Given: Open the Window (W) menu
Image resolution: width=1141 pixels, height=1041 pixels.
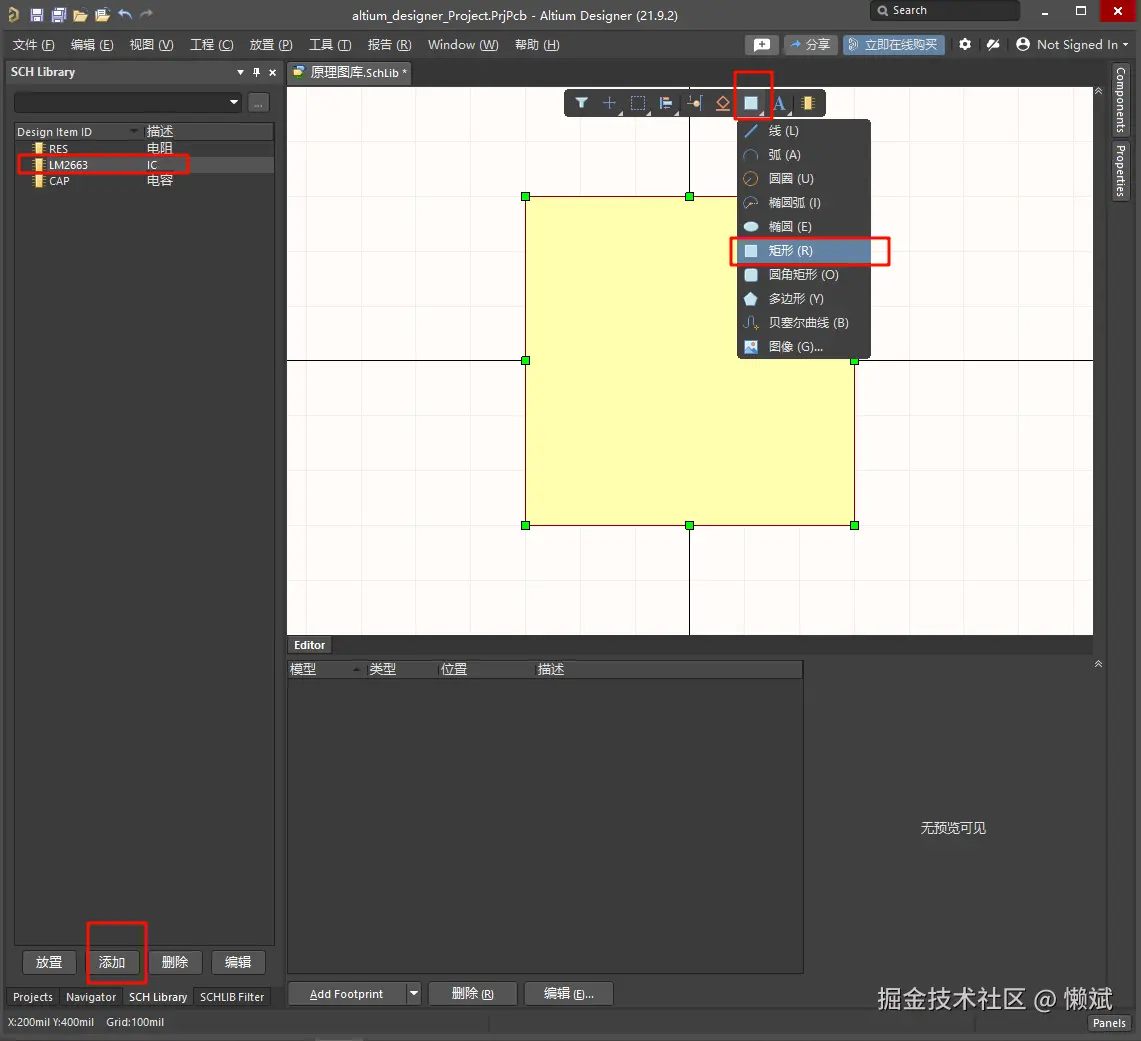Looking at the screenshot, I should point(463,45).
